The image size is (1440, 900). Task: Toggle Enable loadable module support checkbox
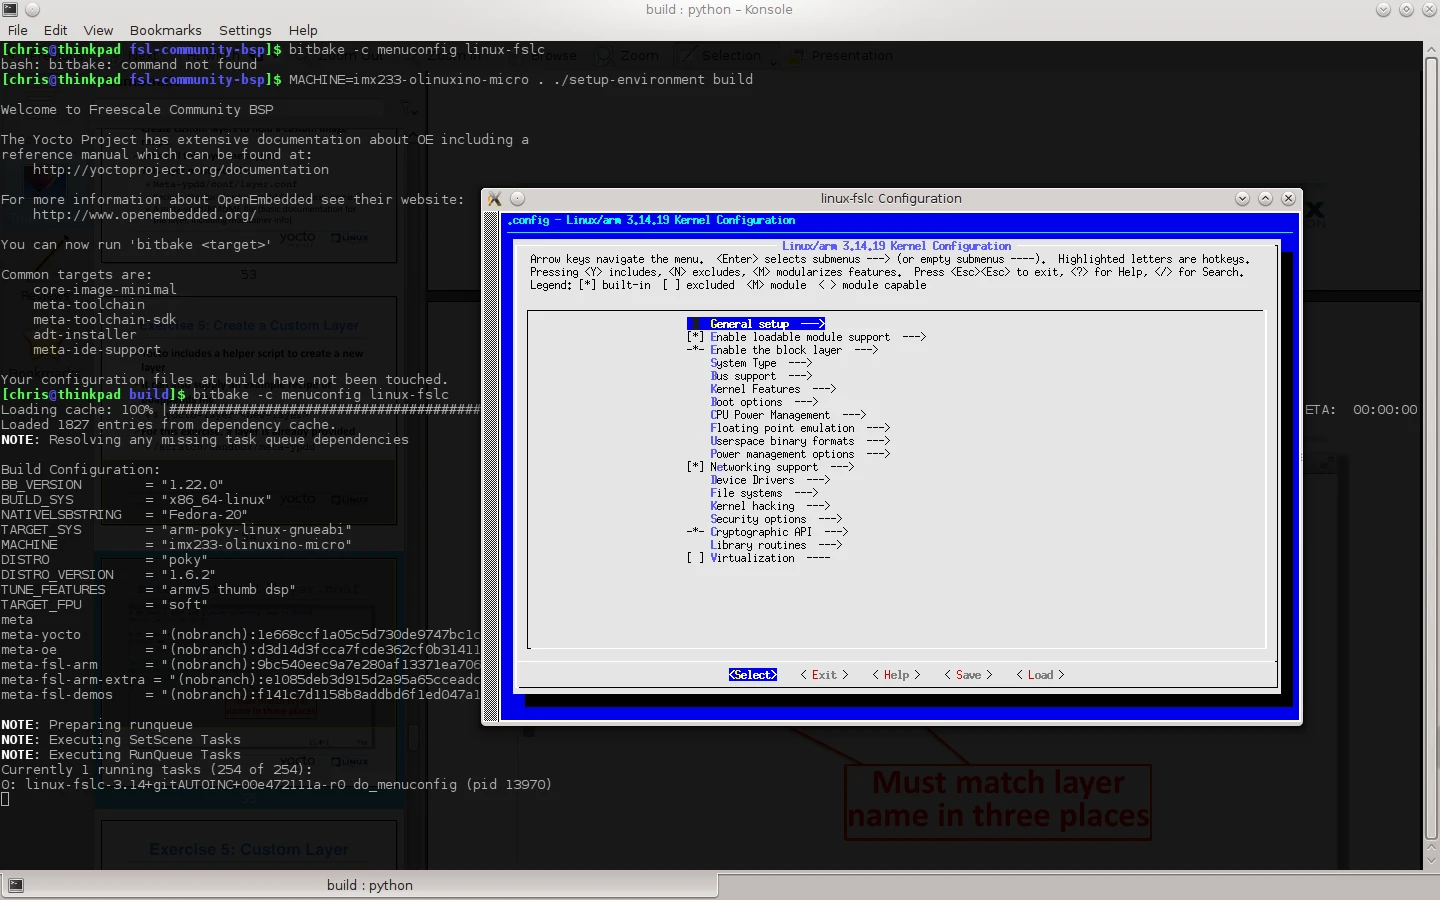(695, 337)
